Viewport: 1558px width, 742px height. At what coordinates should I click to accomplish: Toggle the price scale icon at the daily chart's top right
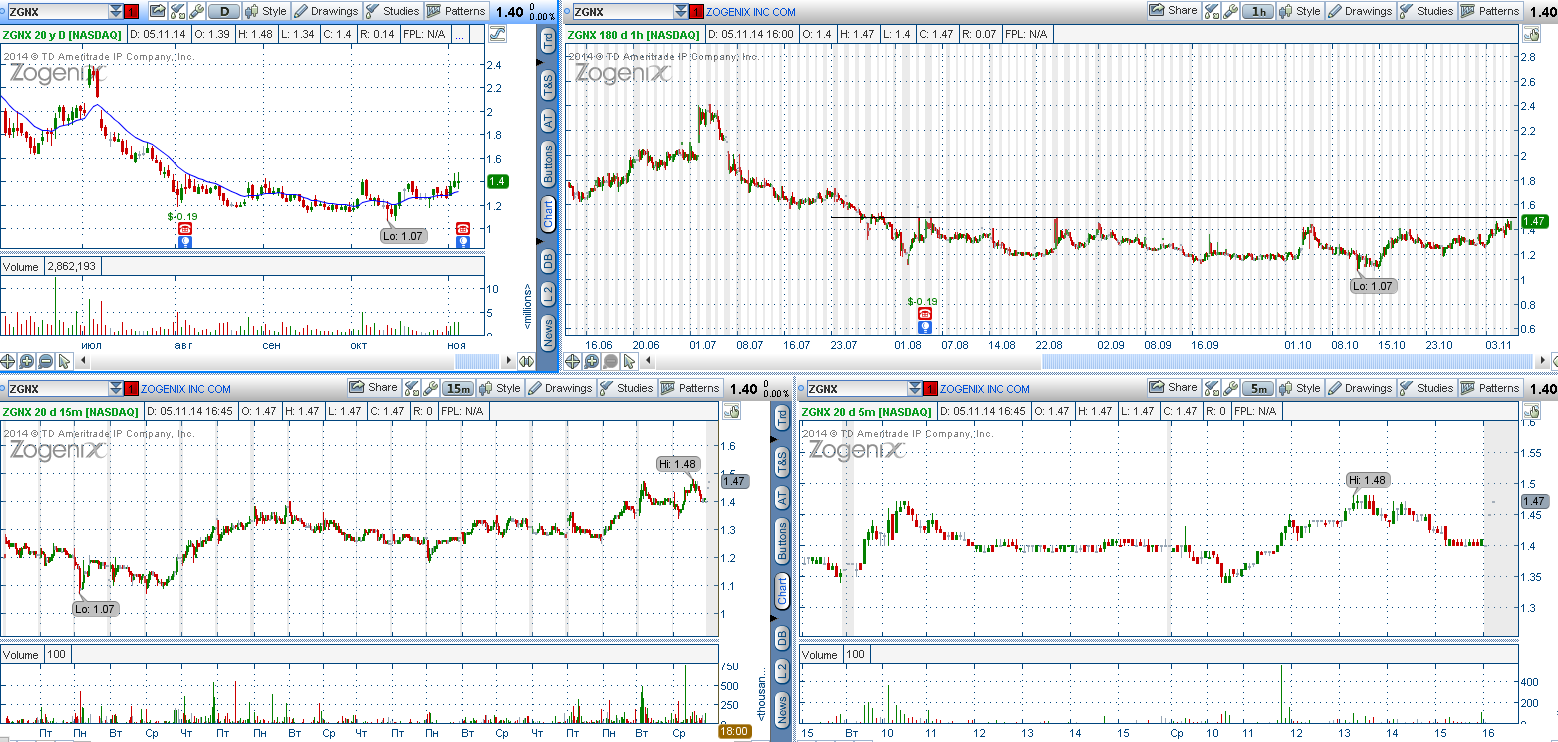[497, 34]
